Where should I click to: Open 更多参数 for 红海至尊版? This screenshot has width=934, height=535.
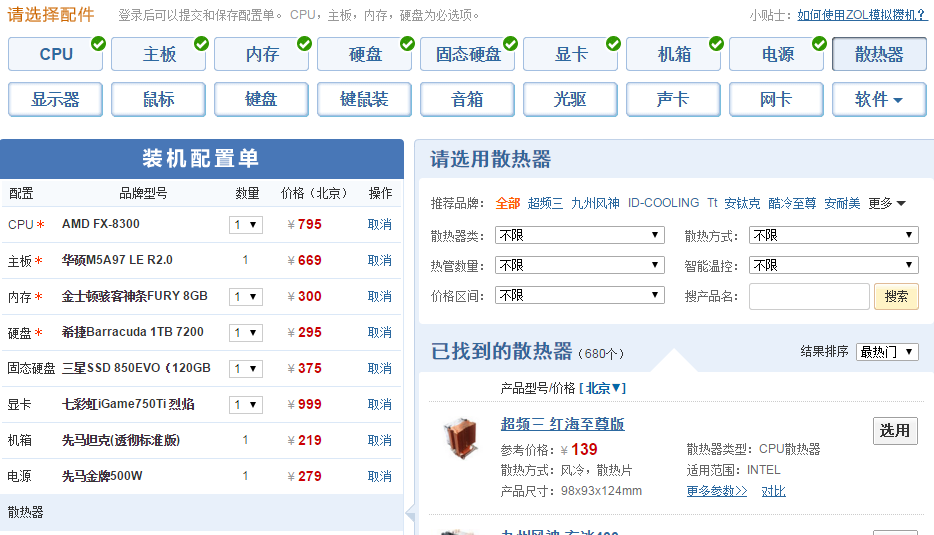coord(717,491)
